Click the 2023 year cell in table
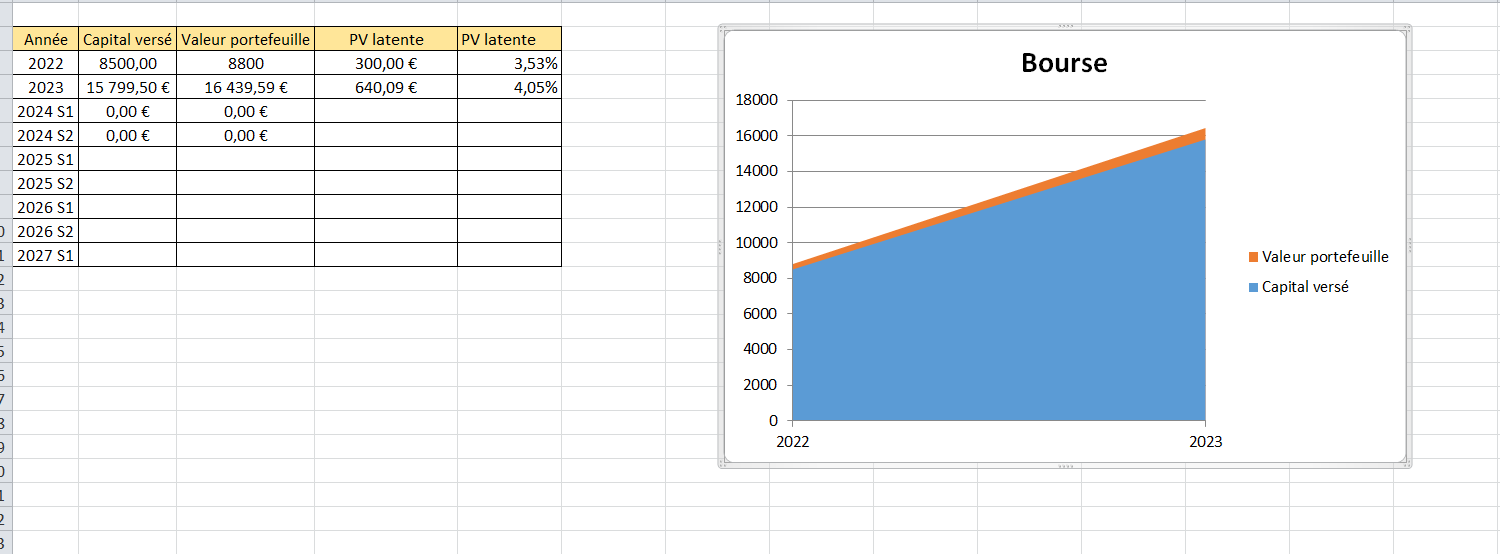This screenshot has height=554, width=1500. 46,87
